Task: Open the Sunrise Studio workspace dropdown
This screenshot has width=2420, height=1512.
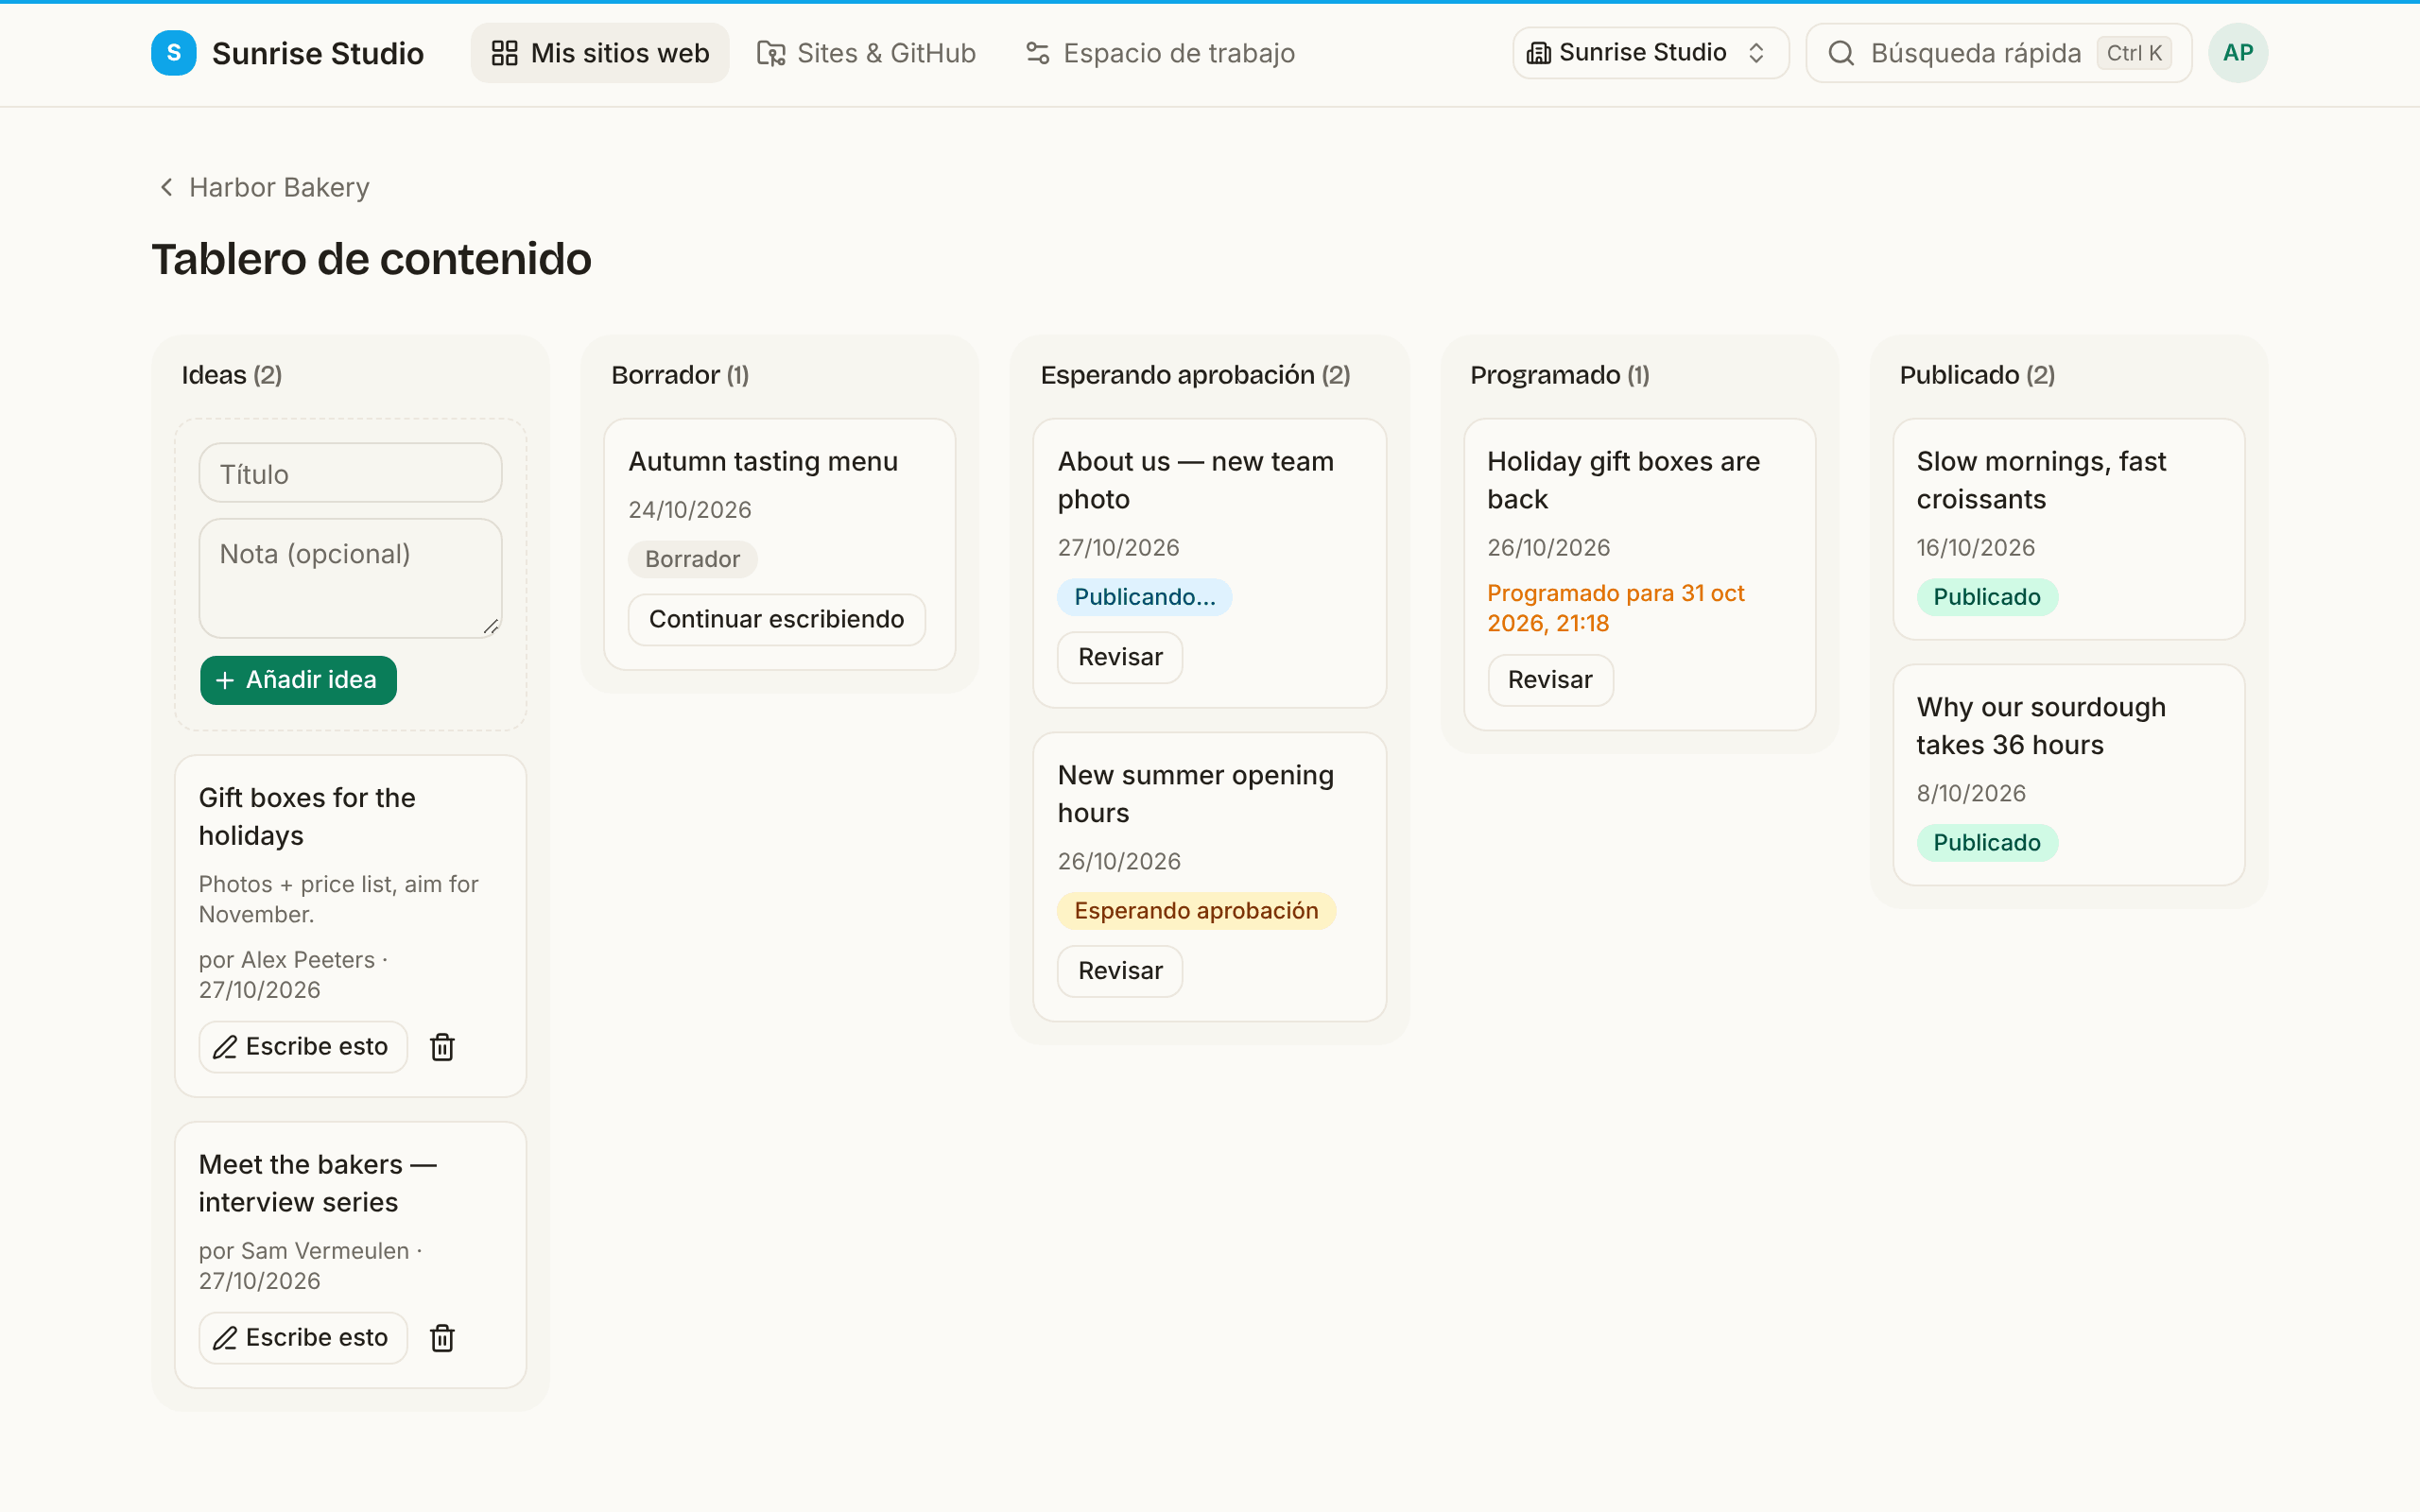Action: pos(1650,53)
